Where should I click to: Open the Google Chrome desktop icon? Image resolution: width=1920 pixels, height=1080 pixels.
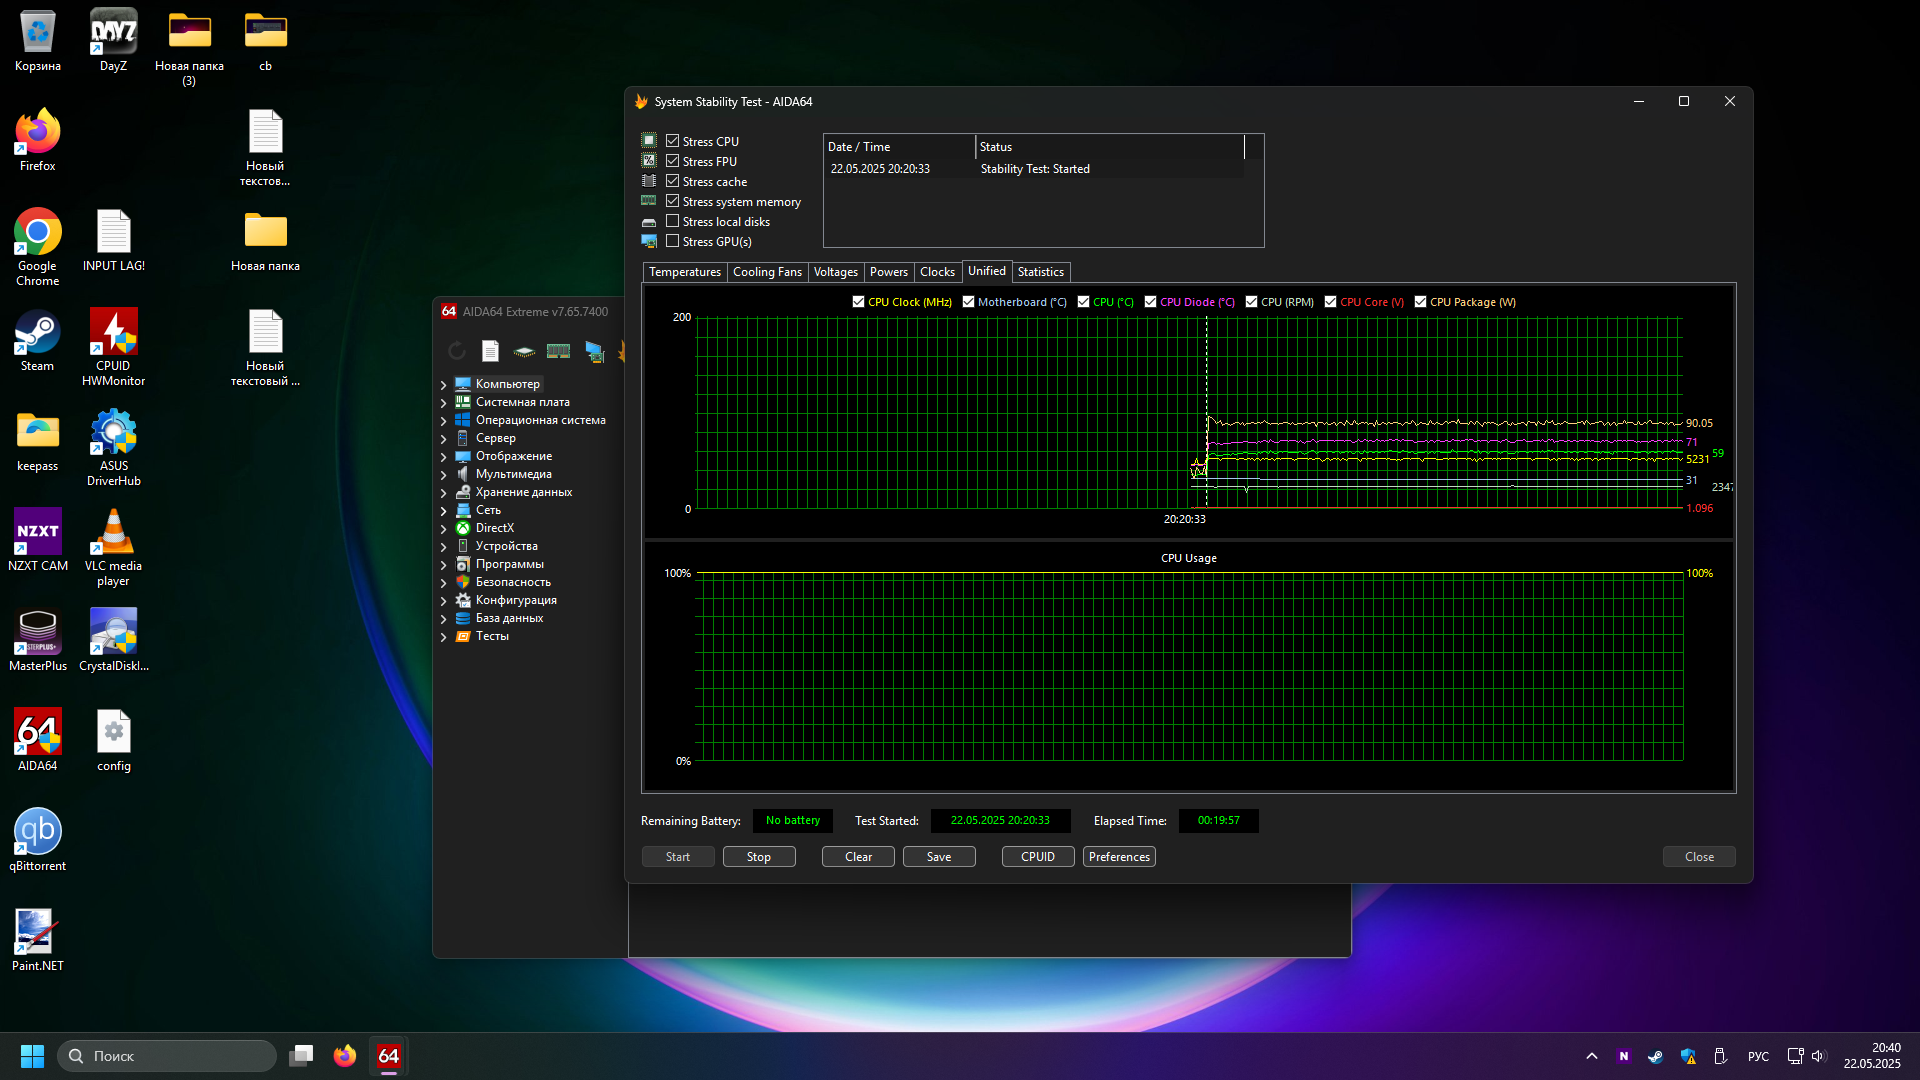tap(37, 247)
